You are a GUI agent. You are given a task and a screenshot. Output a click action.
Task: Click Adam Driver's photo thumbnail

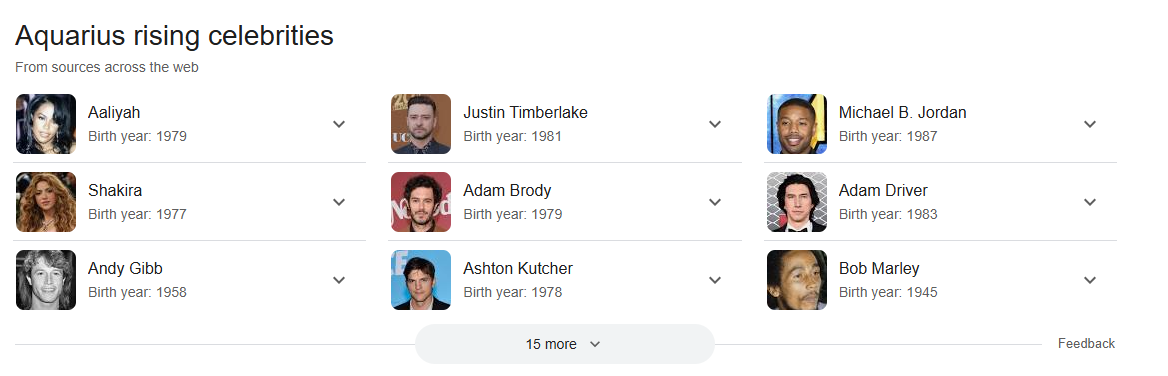click(797, 202)
